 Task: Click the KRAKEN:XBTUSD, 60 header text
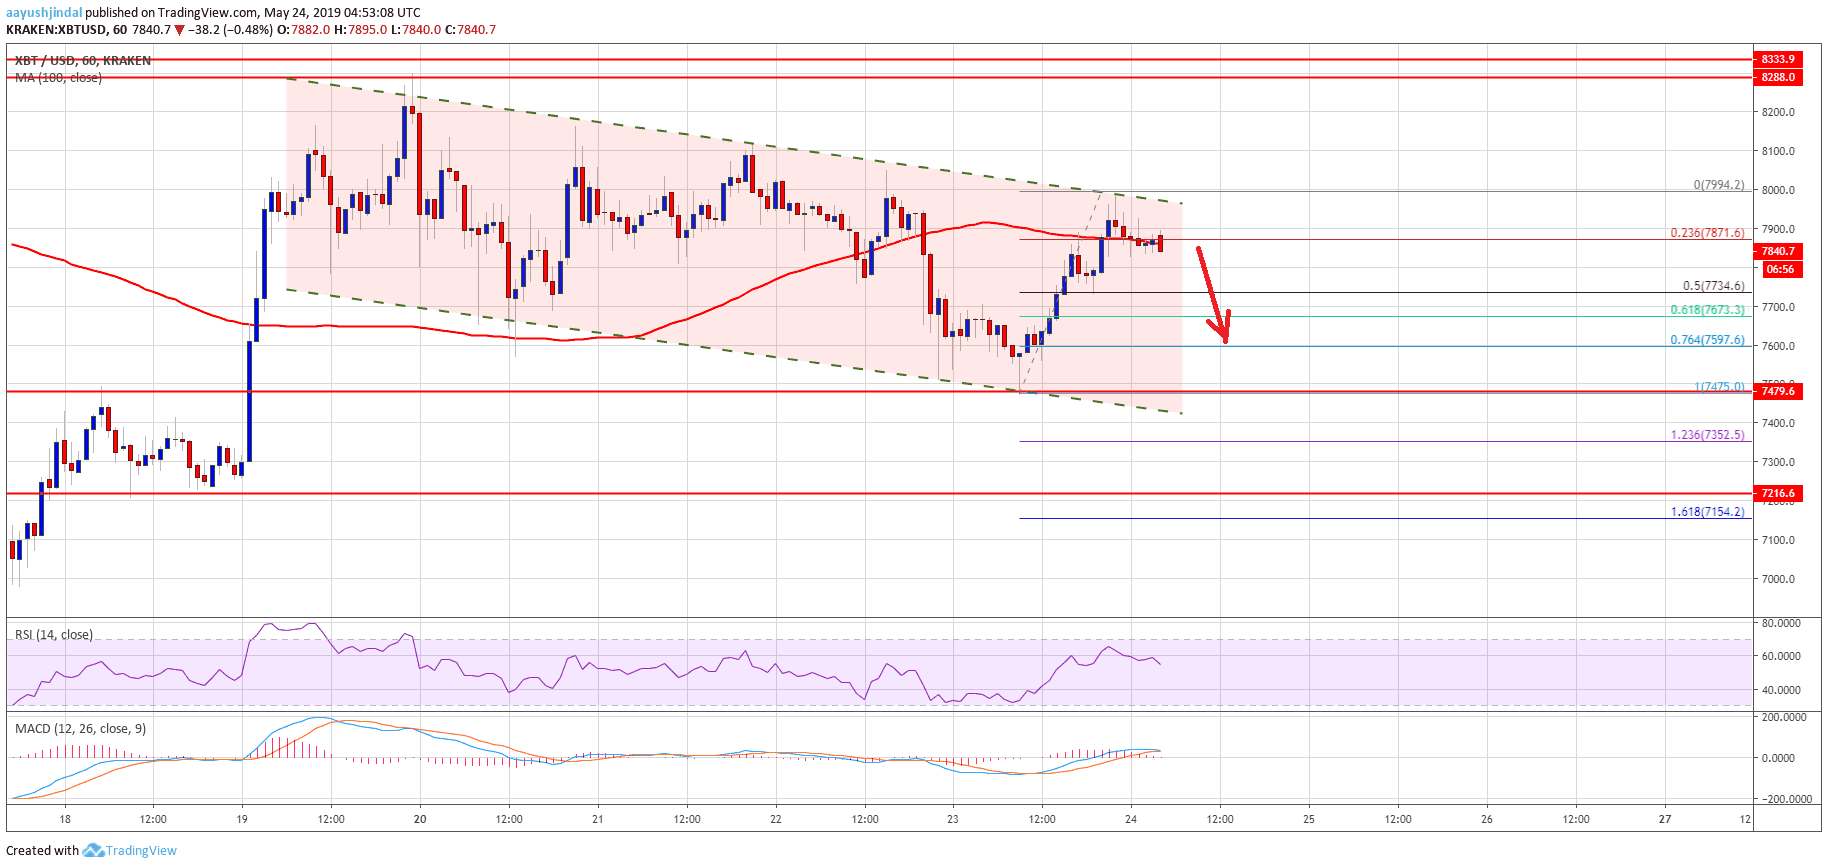click(x=66, y=30)
